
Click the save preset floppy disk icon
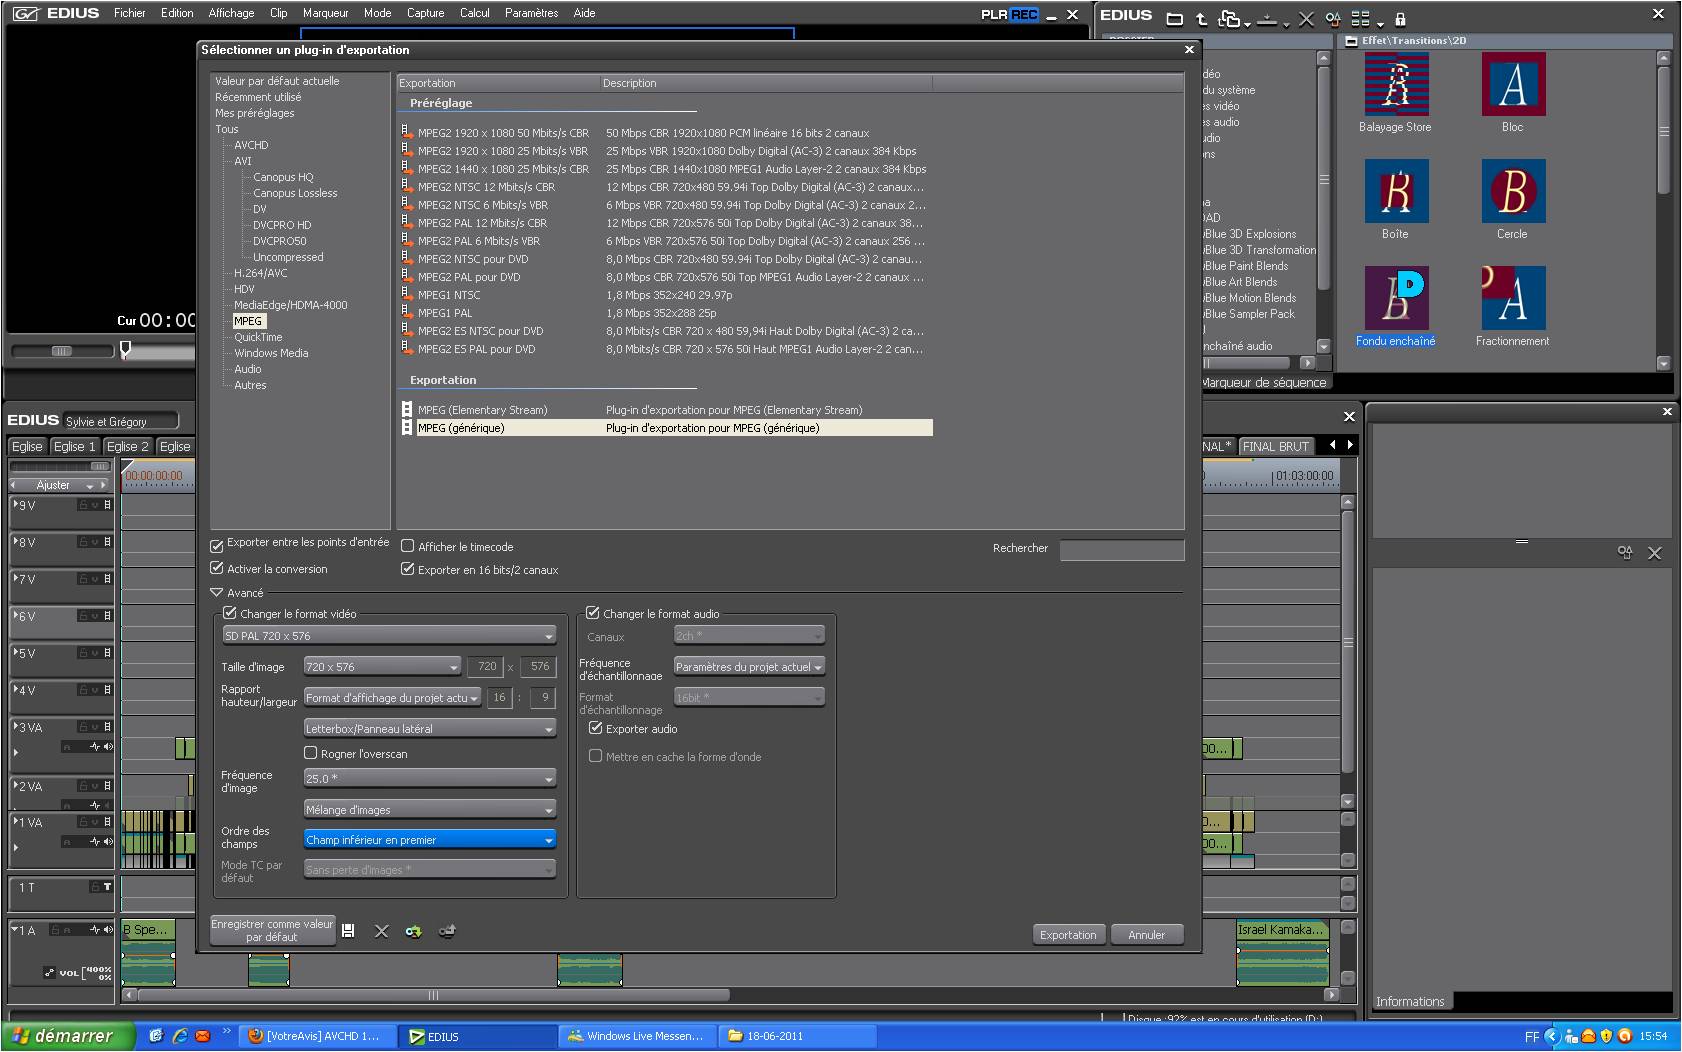[x=348, y=931]
